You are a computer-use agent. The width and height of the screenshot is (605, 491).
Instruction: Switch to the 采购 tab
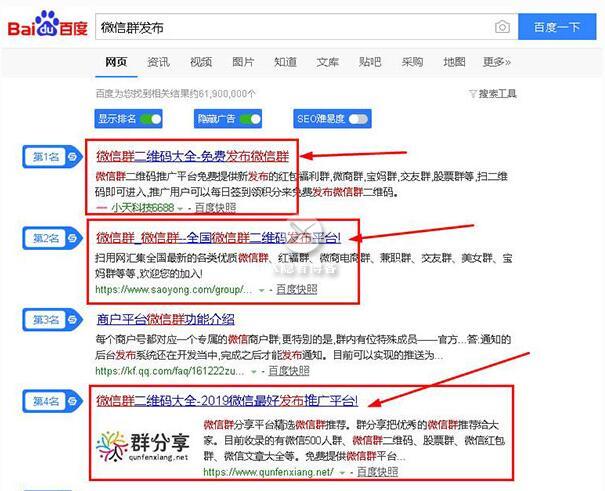412,62
